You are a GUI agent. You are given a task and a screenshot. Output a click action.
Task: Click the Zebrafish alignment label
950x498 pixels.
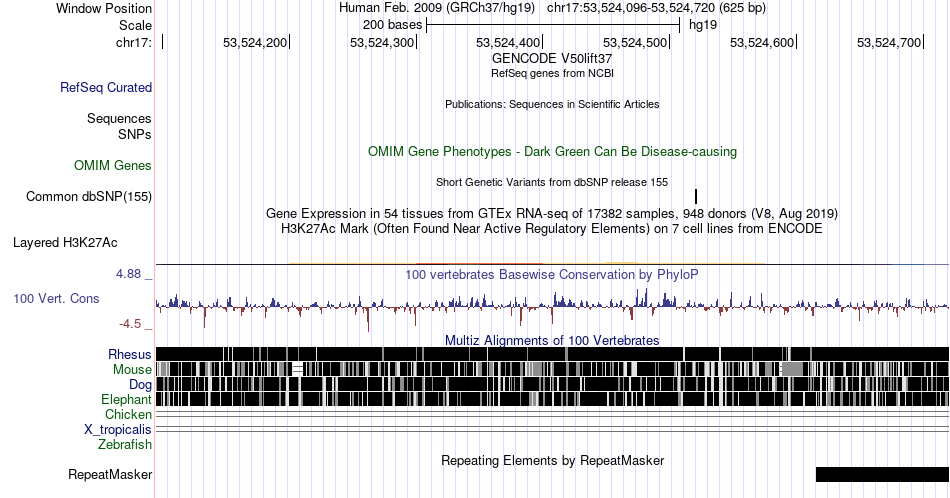125,444
